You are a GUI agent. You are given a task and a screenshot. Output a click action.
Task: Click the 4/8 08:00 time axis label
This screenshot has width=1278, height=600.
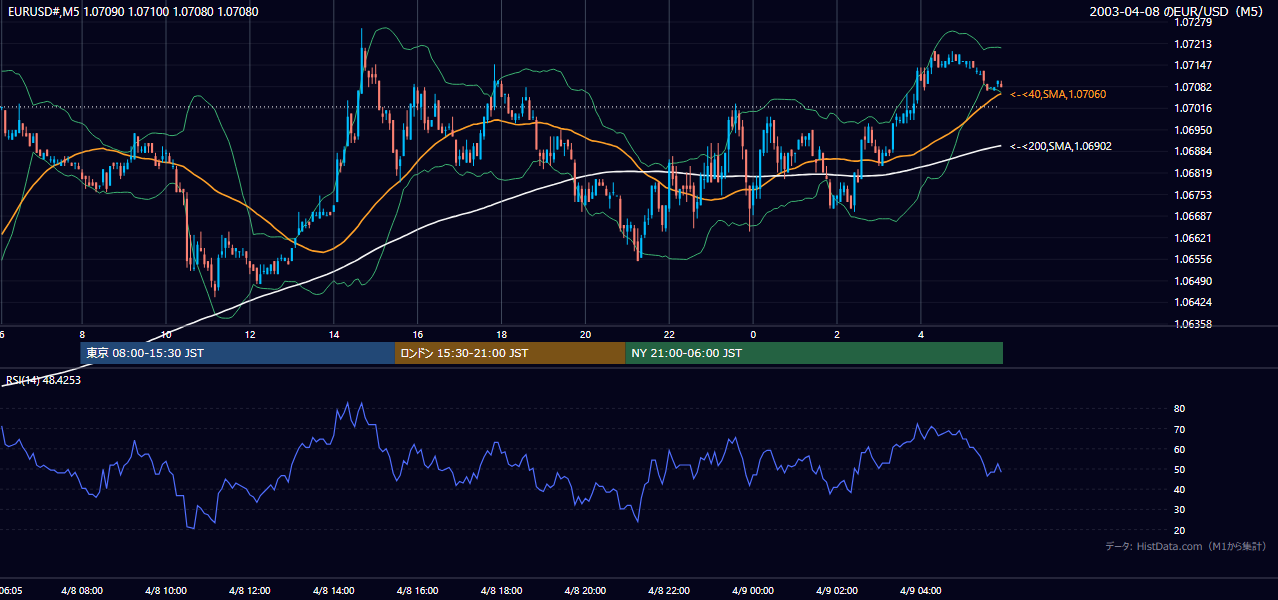point(82,591)
